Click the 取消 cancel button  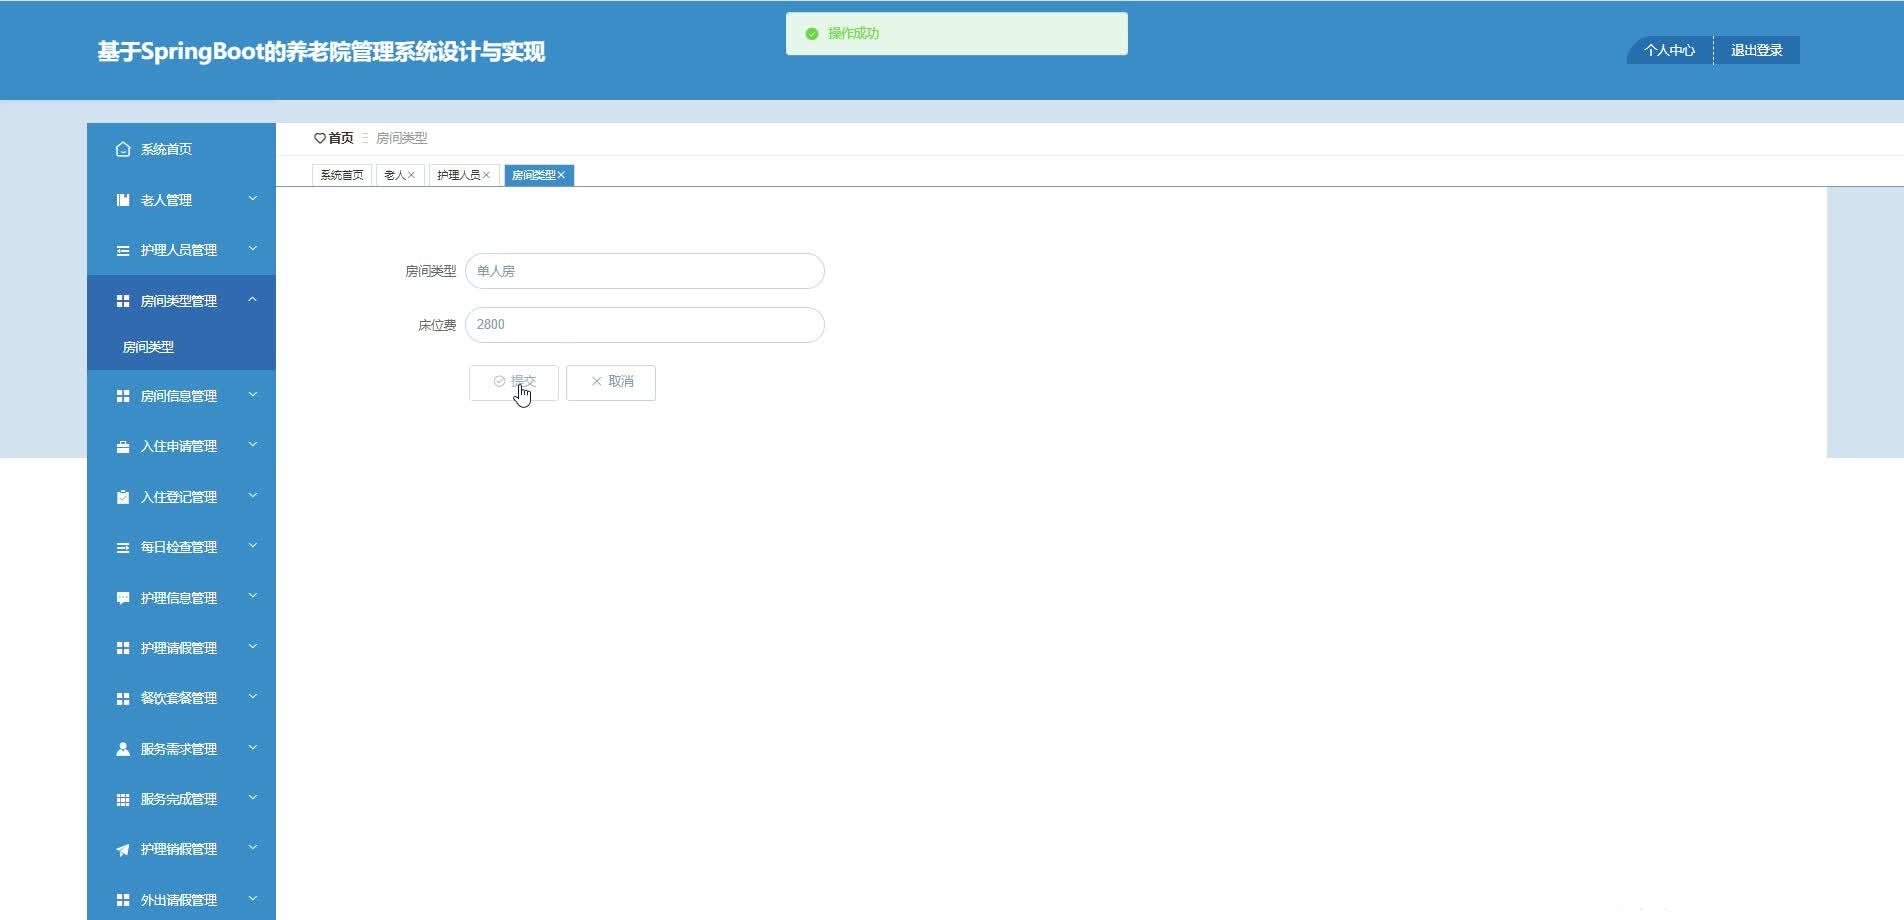pos(611,382)
